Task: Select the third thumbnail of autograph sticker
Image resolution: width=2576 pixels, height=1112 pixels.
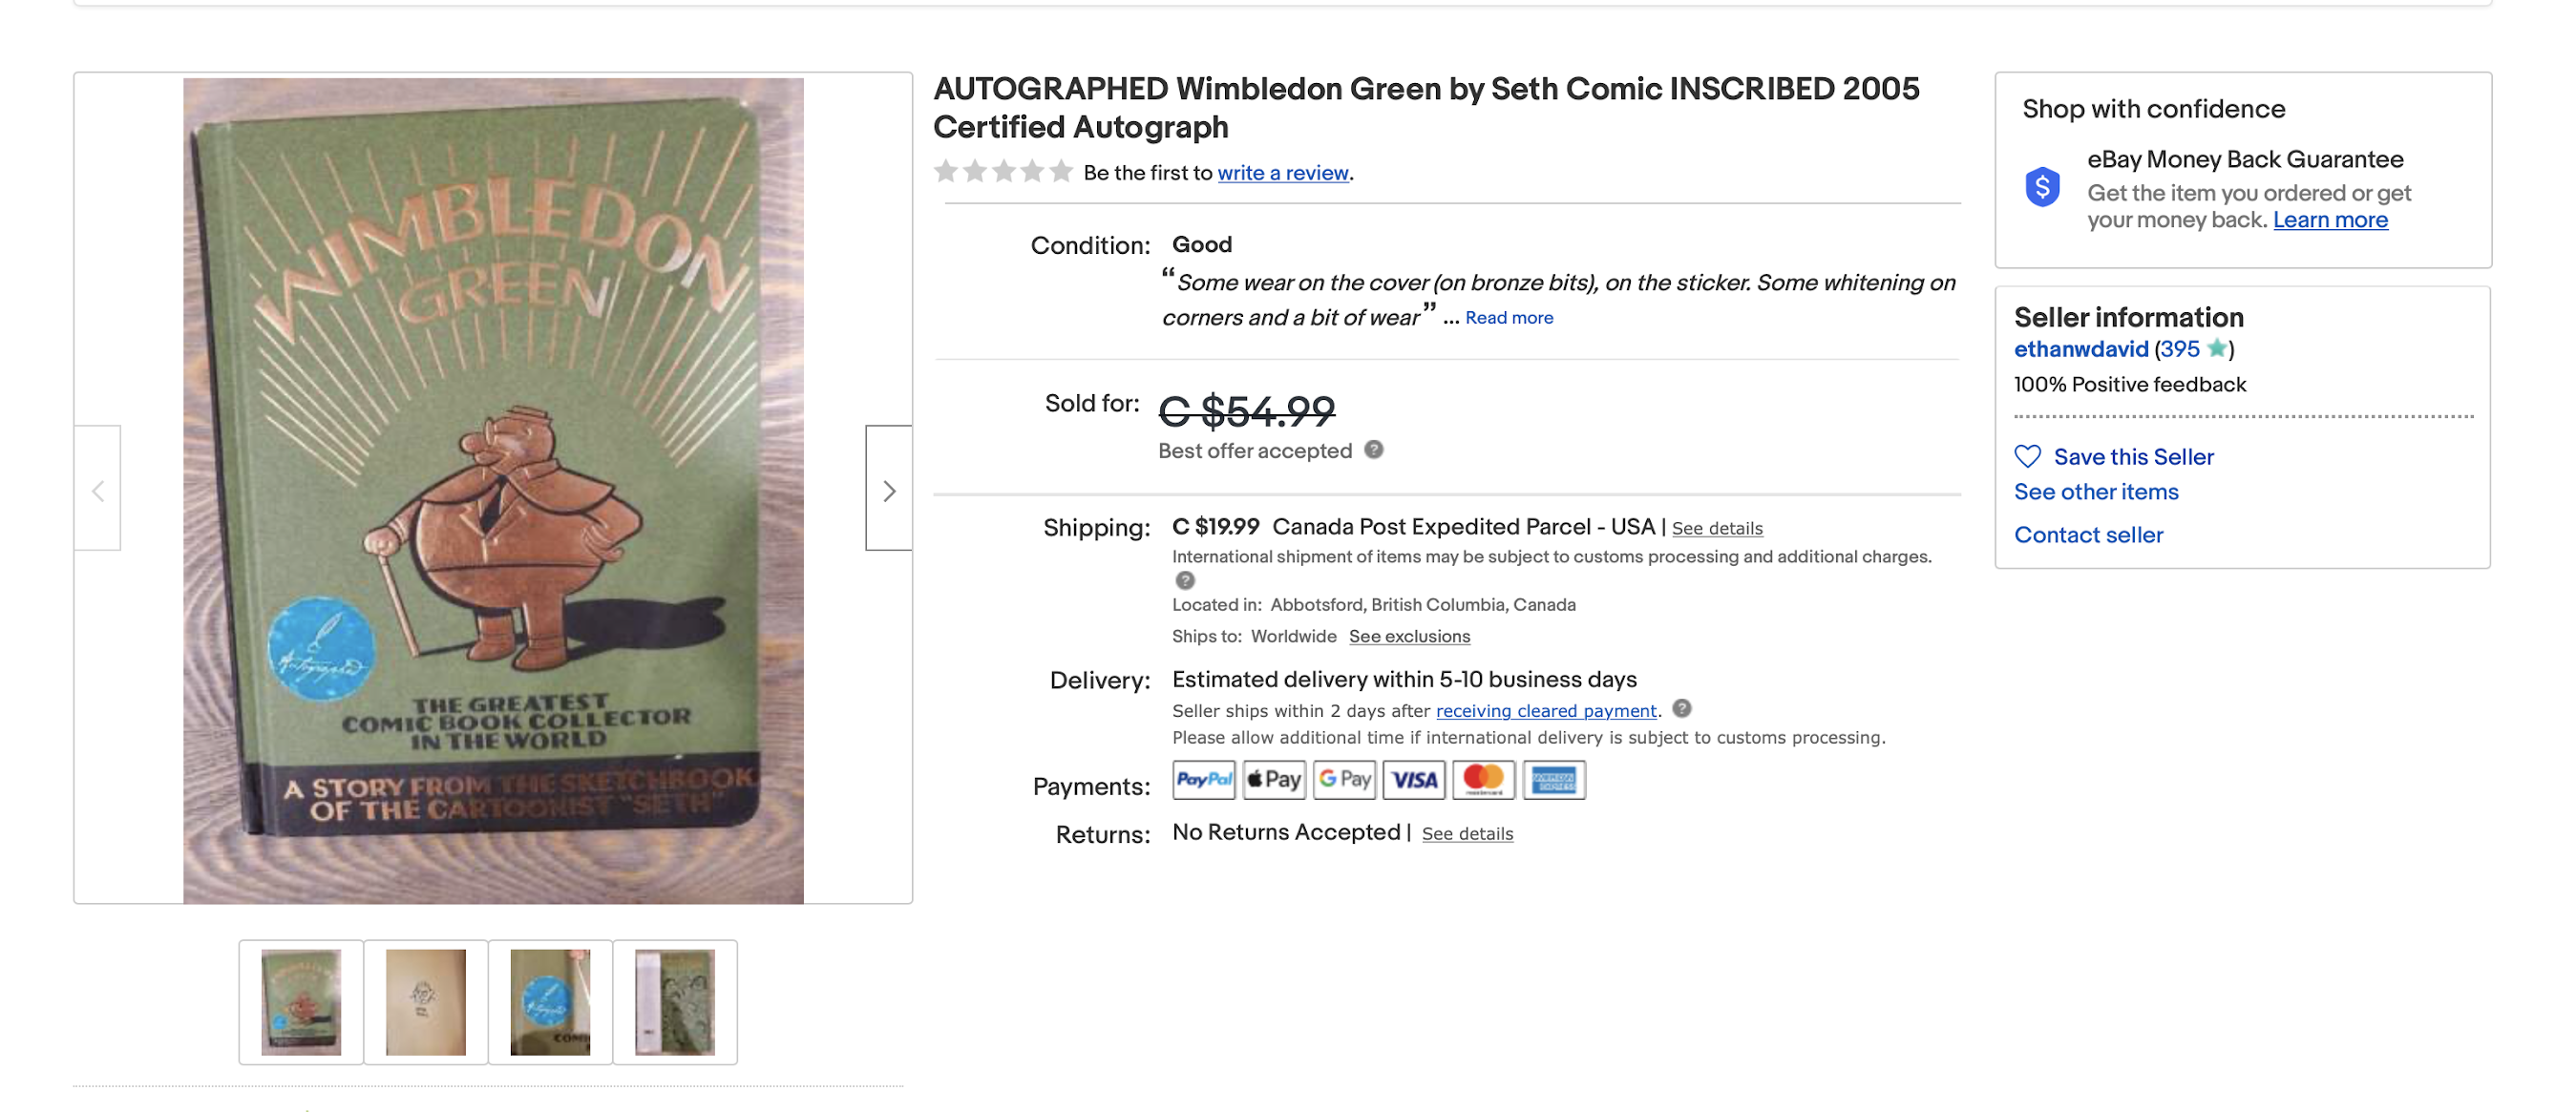Action: pos(550,1002)
